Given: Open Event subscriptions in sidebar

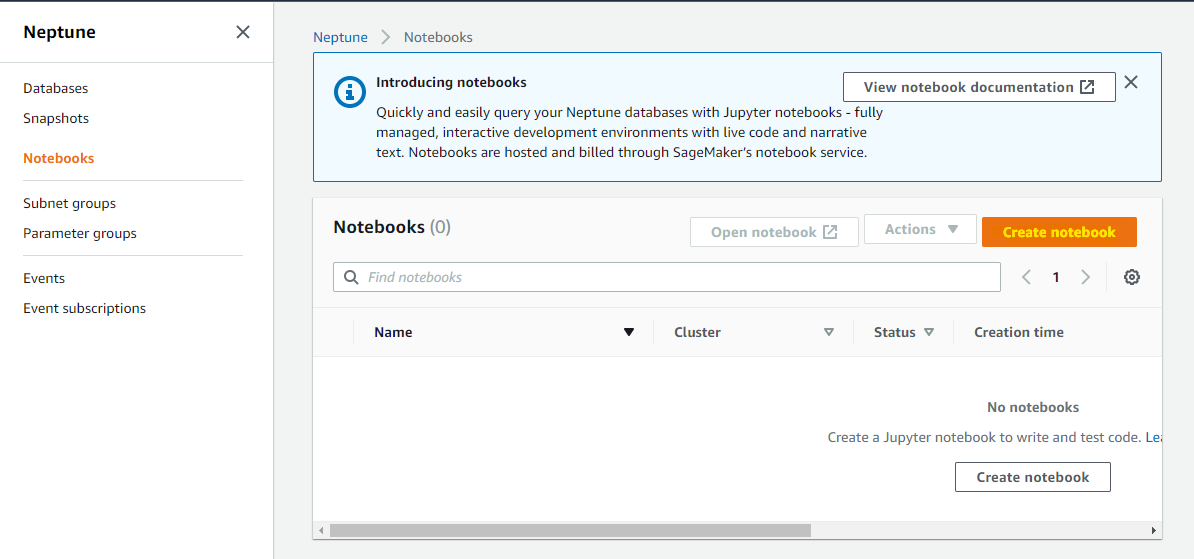Looking at the screenshot, I should coord(85,308).
